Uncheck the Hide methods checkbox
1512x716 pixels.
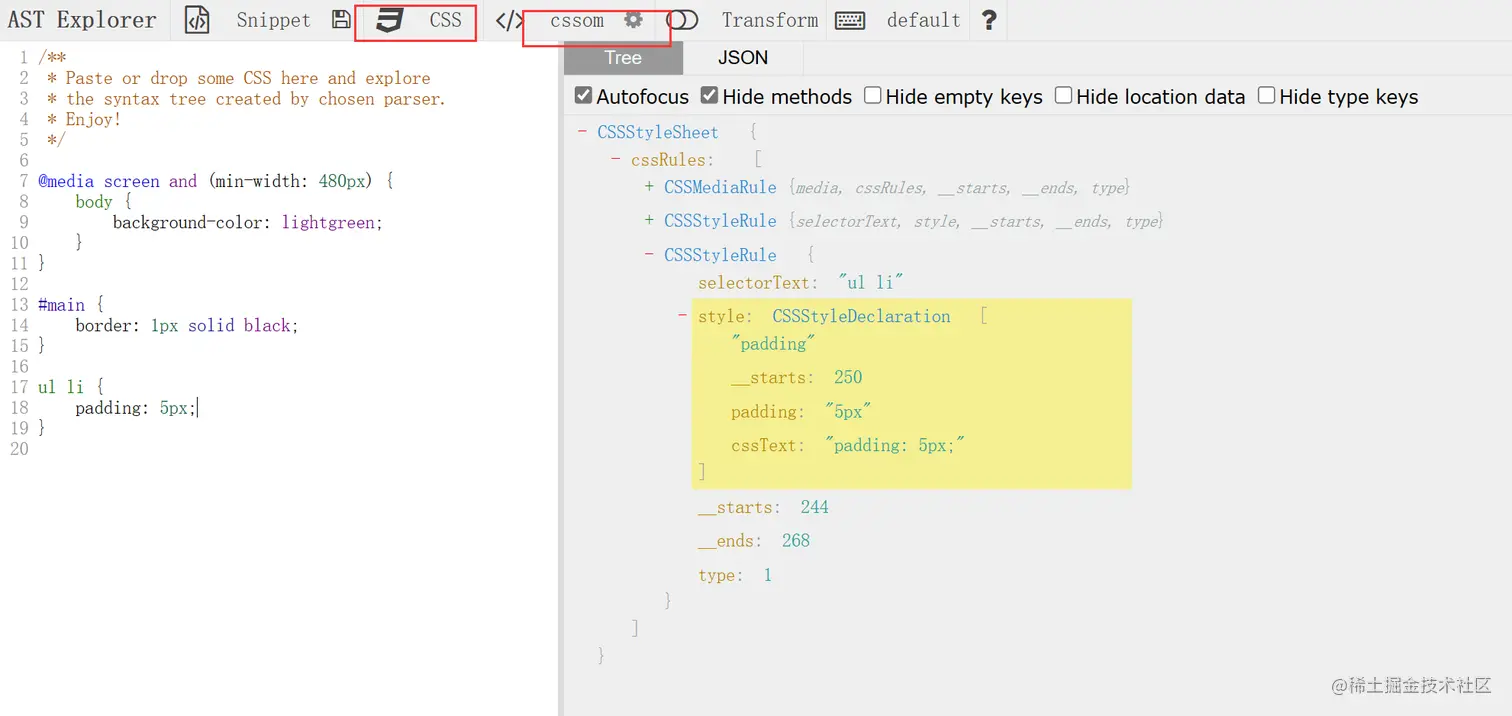pyautogui.click(x=709, y=96)
